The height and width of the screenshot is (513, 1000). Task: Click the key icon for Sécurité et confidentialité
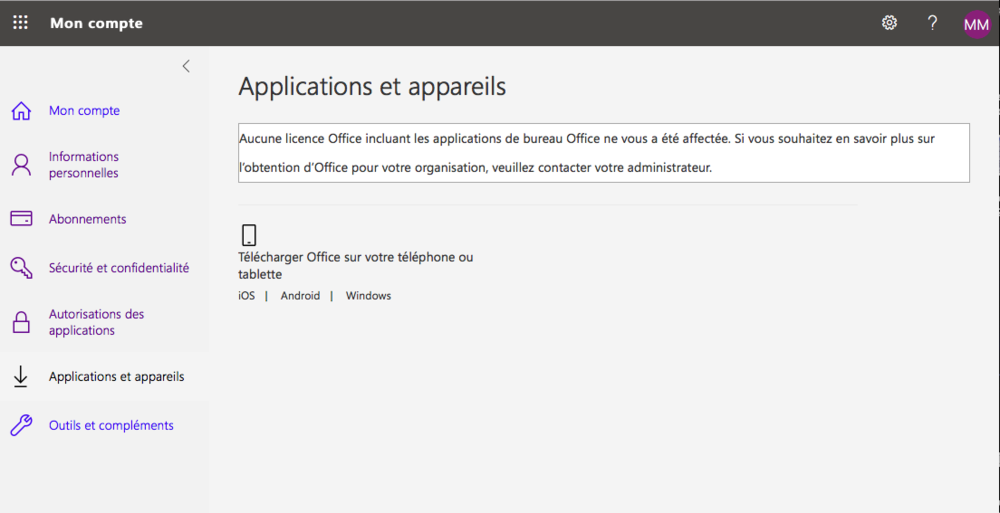21,268
